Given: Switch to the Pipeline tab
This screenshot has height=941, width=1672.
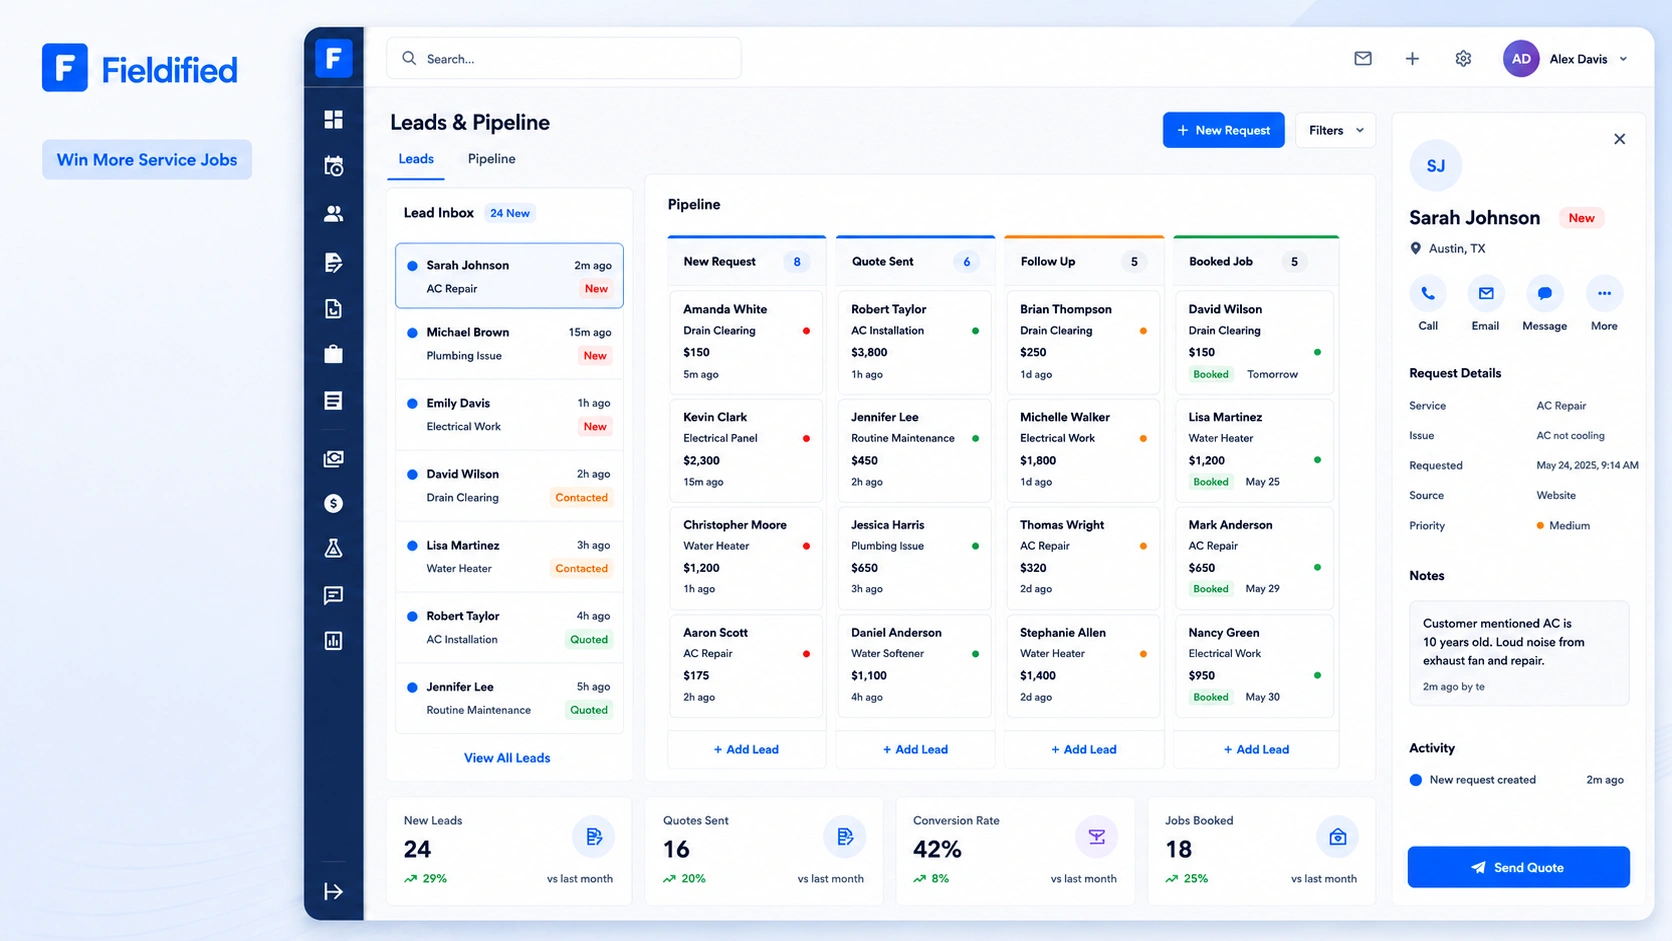Looking at the screenshot, I should click(x=492, y=159).
